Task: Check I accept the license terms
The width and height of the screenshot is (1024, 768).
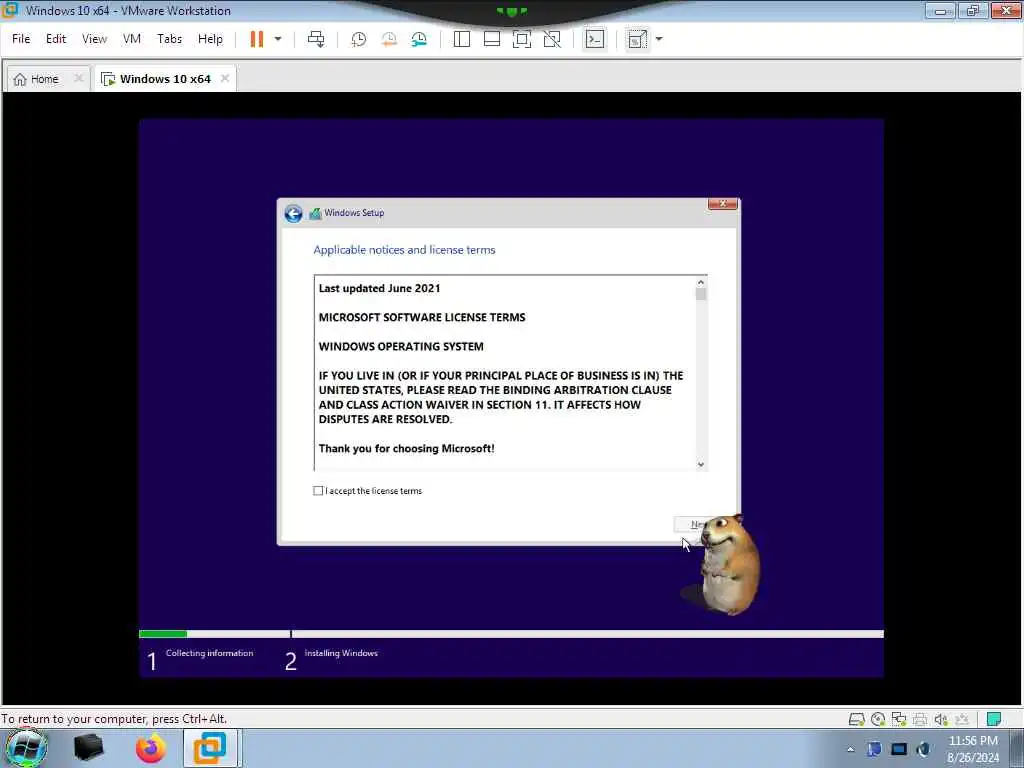Action: coord(318,491)
